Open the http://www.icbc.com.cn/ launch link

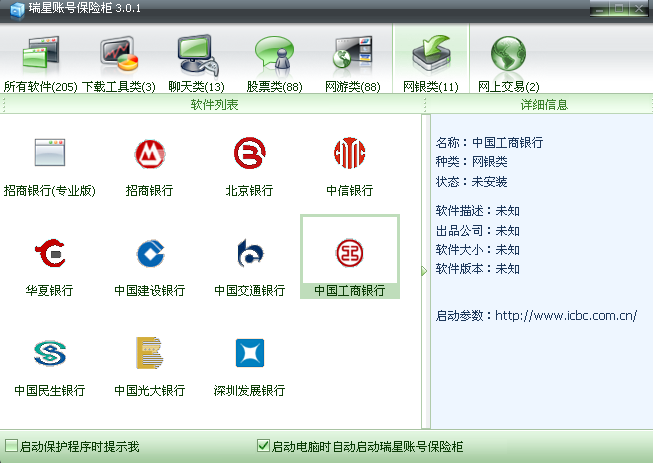coord(566,316)
